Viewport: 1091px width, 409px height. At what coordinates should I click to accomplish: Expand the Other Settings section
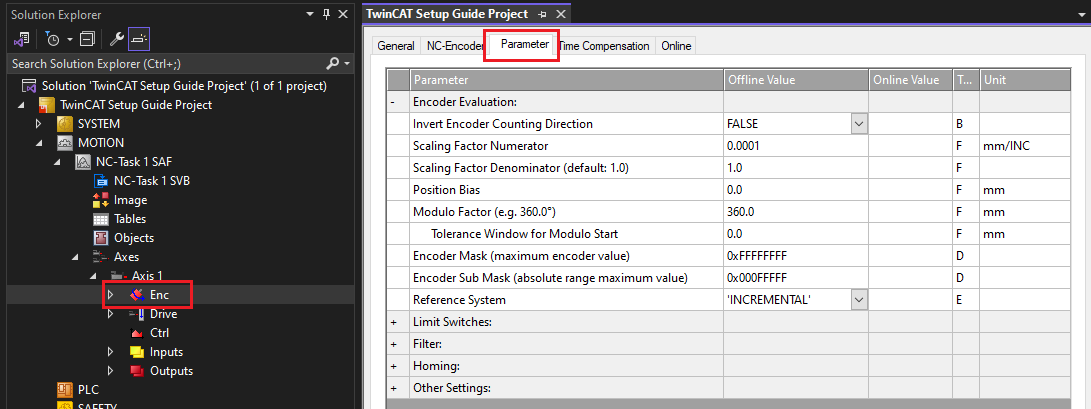click(393, 388)
